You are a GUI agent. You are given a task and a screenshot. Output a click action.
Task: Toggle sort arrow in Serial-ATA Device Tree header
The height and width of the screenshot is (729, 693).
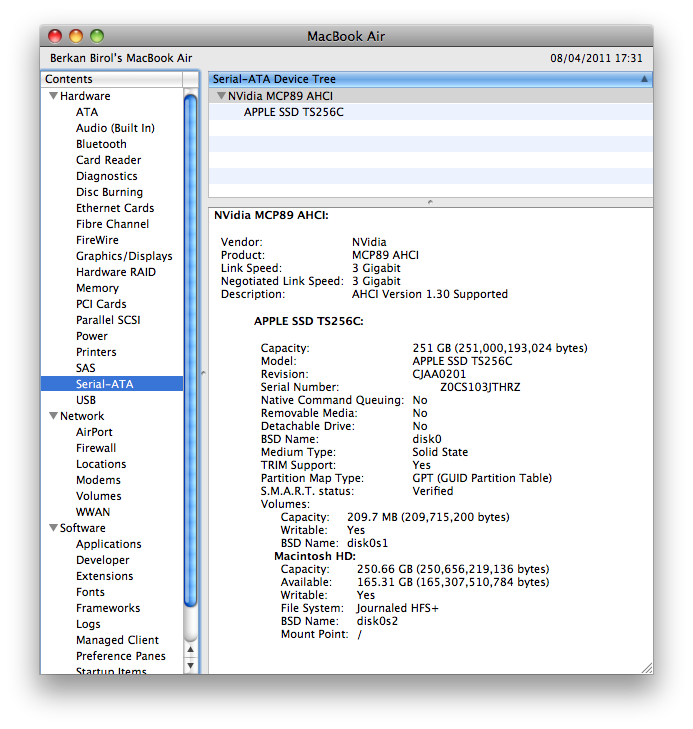(644, 79)
